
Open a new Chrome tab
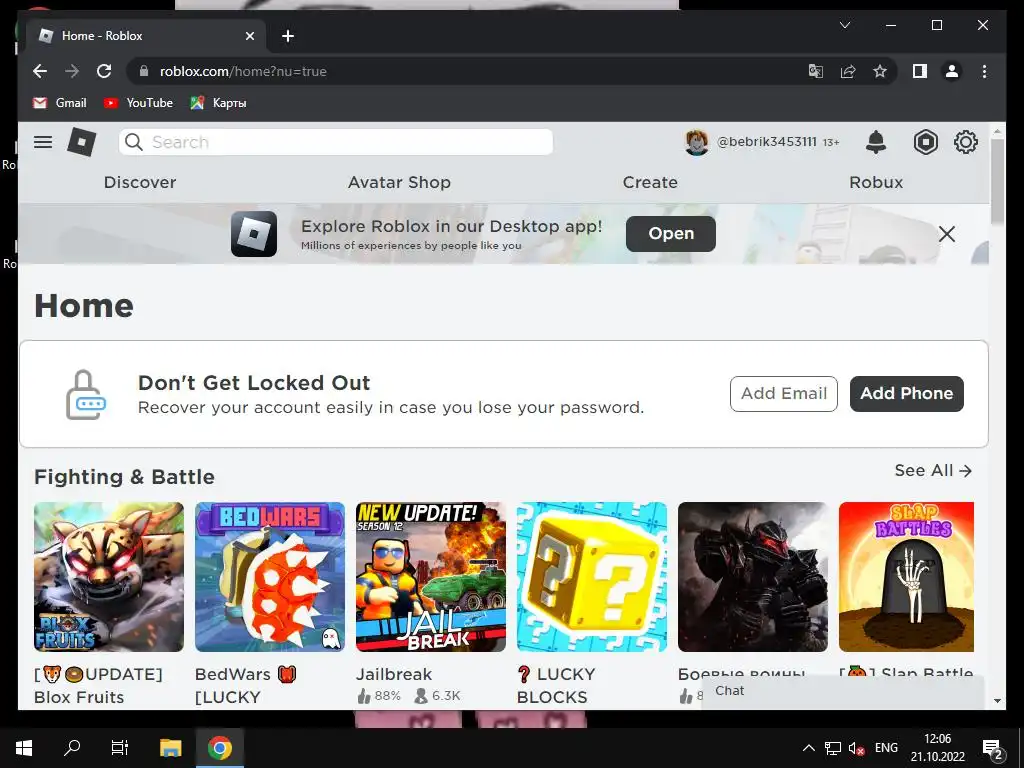pos(288,36)
